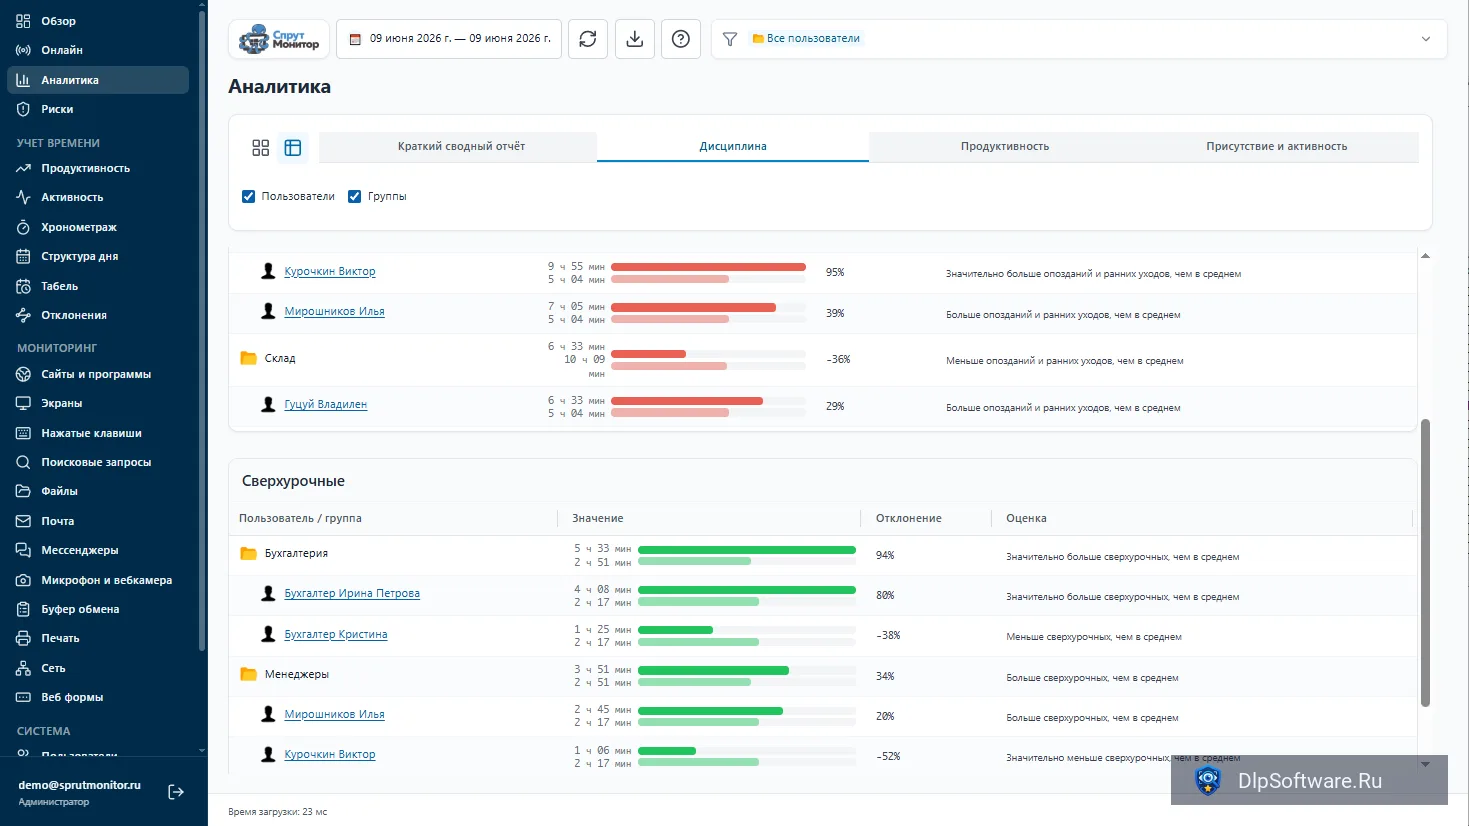Uncheck the Пользователи checkbox
1469x826 pixels.
pos(249,196)
